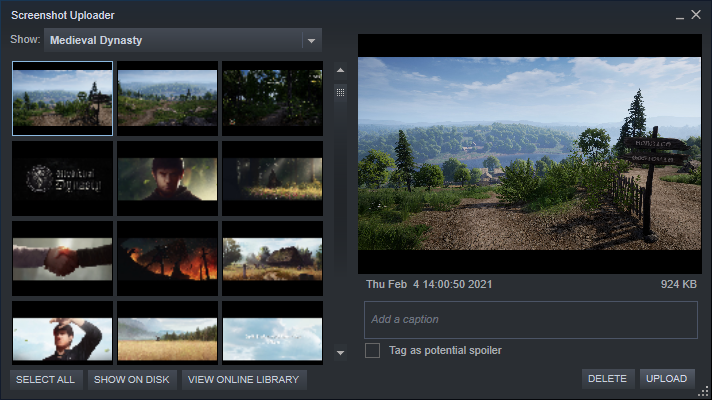Click the Medieval Dynasty combo box
Viewport: 712px width, 400px height.
(x=183, y=40)
